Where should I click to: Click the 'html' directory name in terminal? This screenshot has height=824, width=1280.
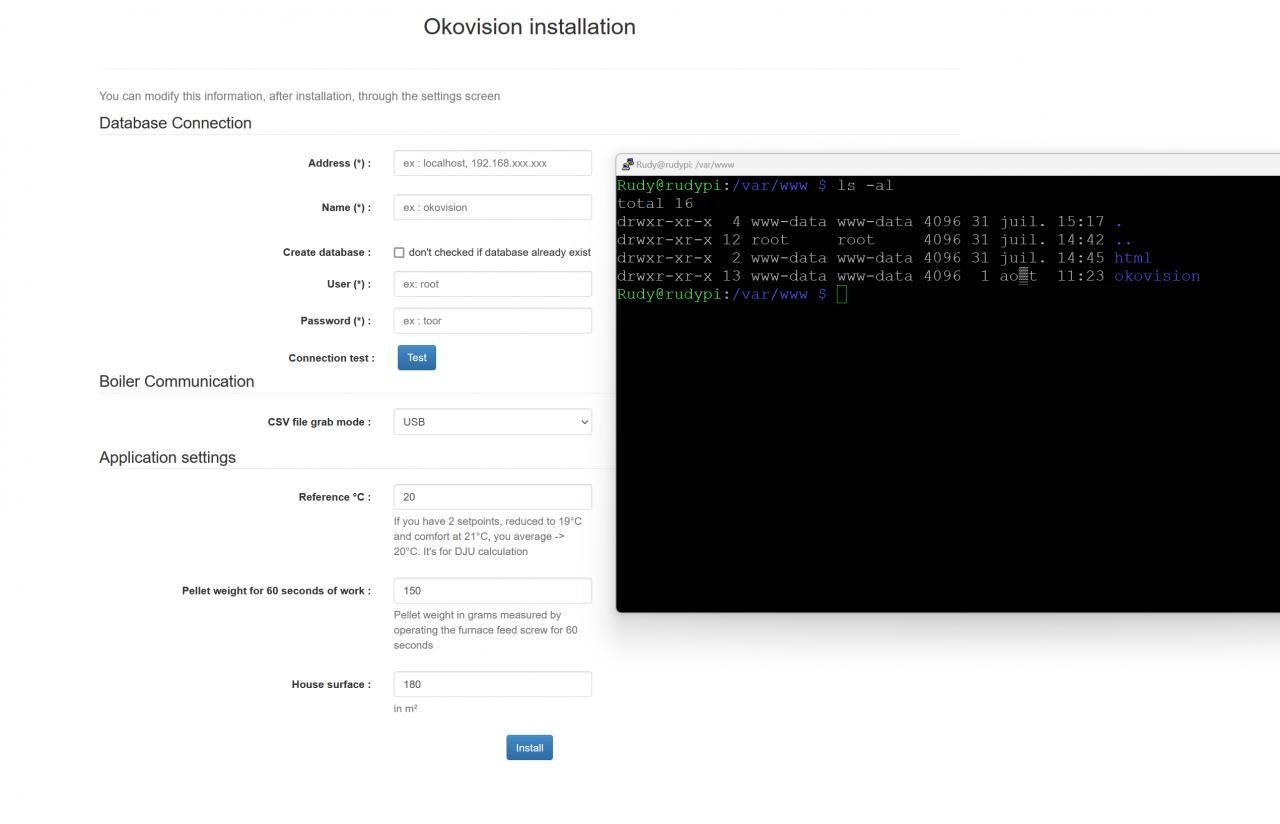click(x=1133, y=258)
